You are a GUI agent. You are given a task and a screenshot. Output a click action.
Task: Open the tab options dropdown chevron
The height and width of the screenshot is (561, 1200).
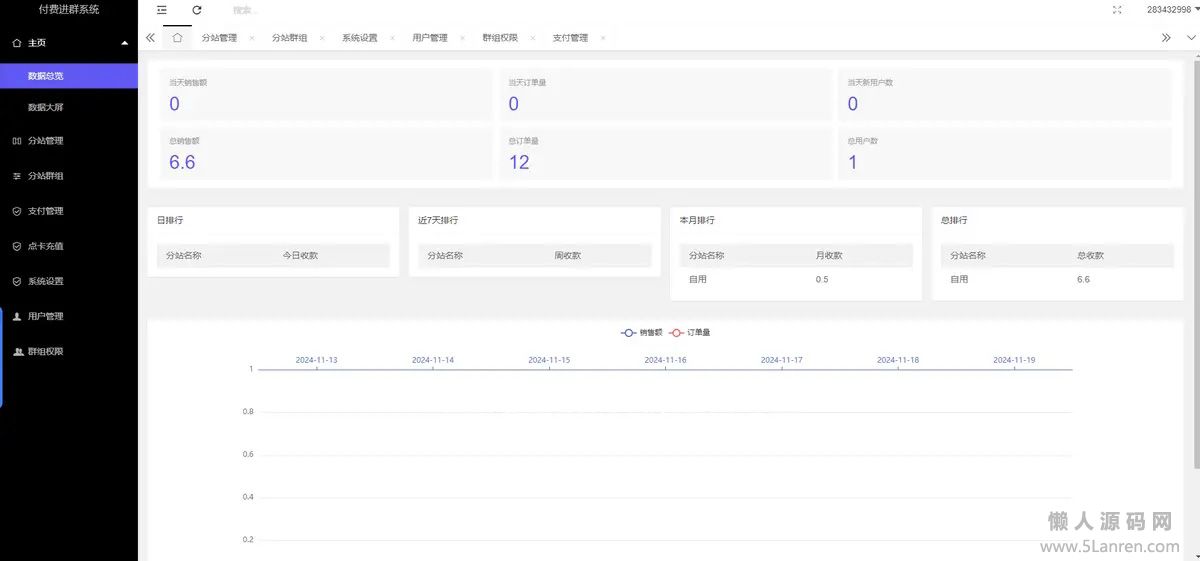click(1190, 38)
